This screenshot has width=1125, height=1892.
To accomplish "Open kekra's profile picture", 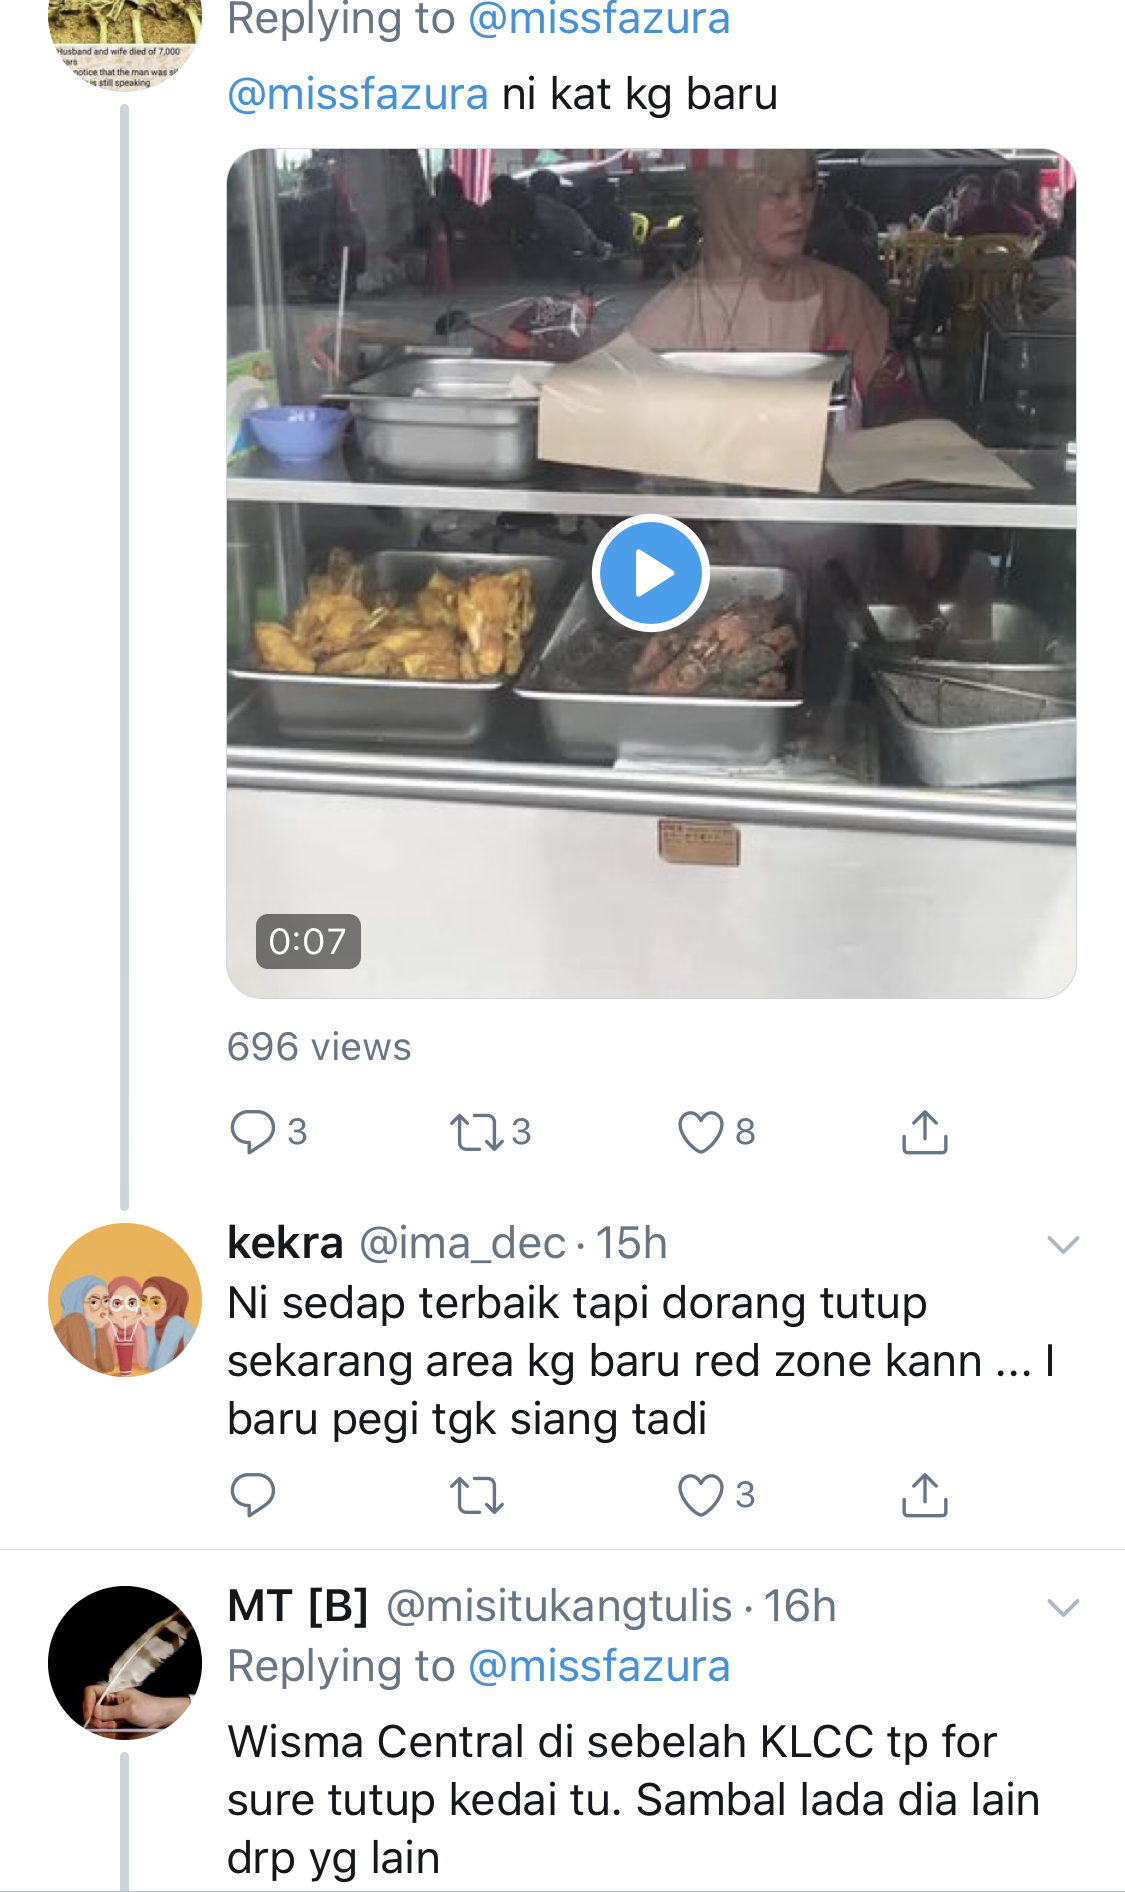I will [x=125, y=1299].
